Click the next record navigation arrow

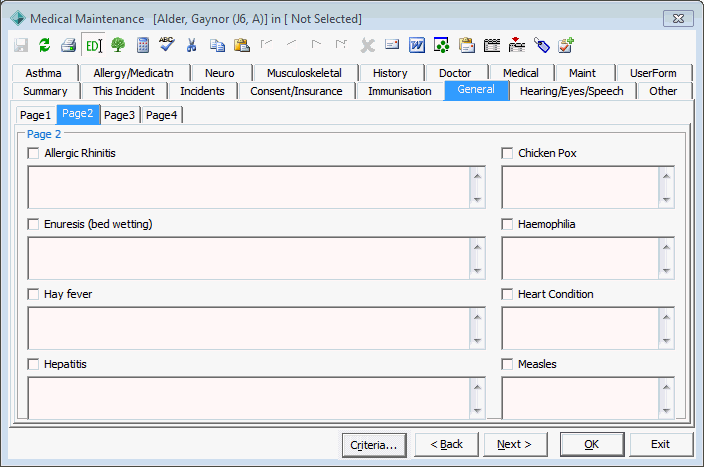pyautogui.click(x=317, y=44)
